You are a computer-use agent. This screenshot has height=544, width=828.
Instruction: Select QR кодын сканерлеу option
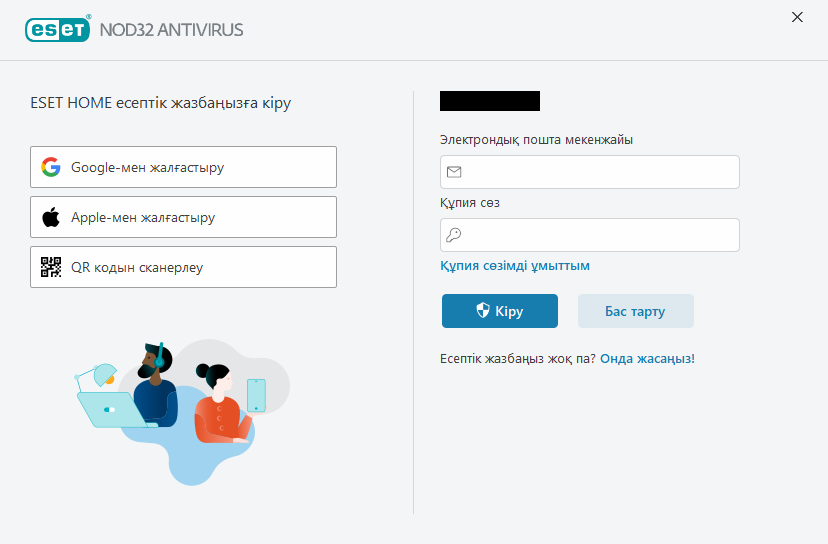(x=183, y=267)
